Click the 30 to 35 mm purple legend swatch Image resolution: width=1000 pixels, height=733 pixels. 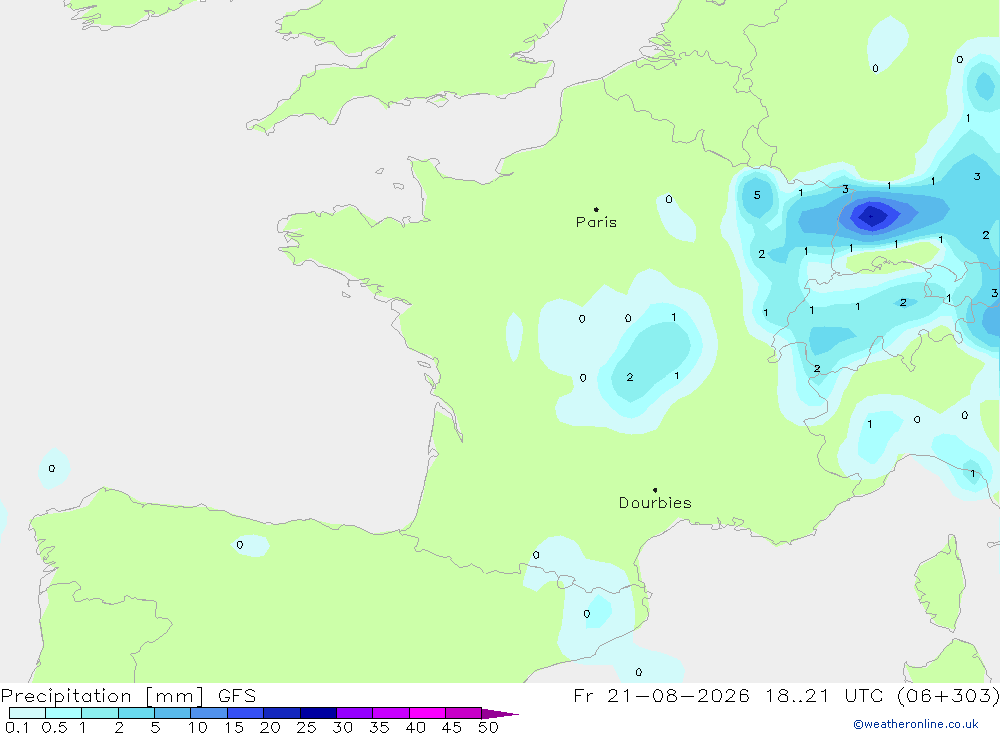[354, 713]
